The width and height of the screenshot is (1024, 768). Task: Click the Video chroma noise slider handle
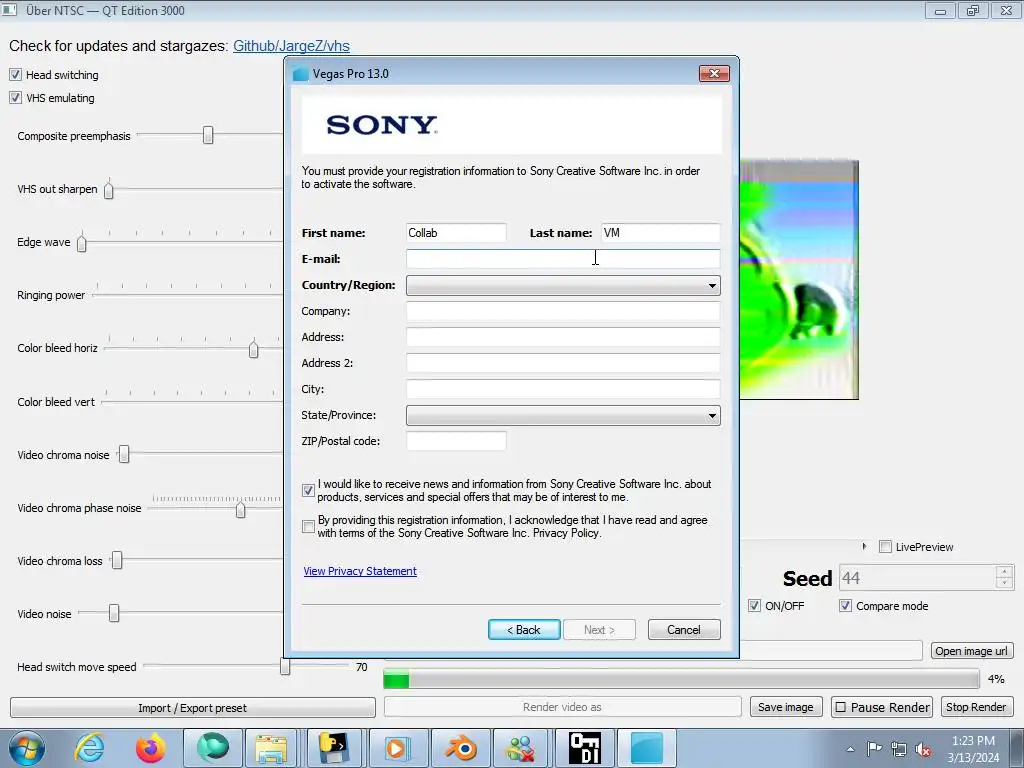click(x=123, y=454)
